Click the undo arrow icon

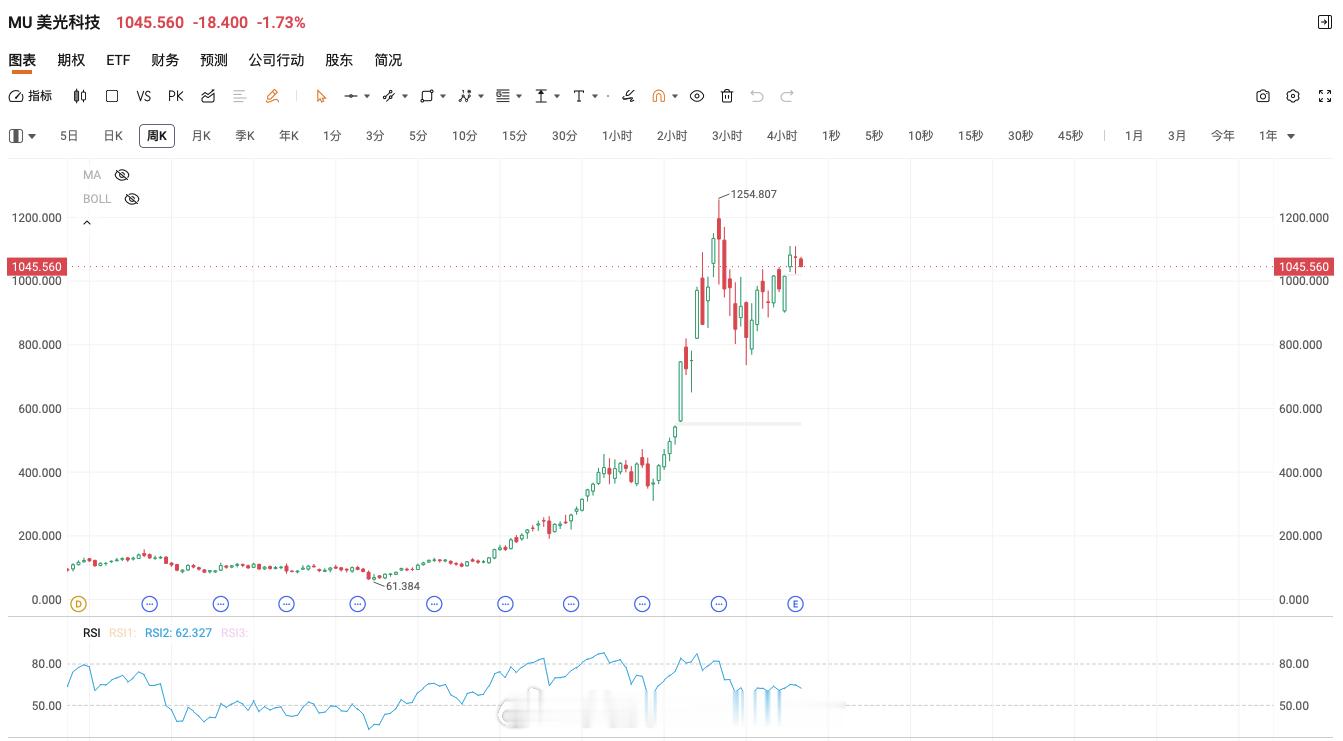[757, 96]
